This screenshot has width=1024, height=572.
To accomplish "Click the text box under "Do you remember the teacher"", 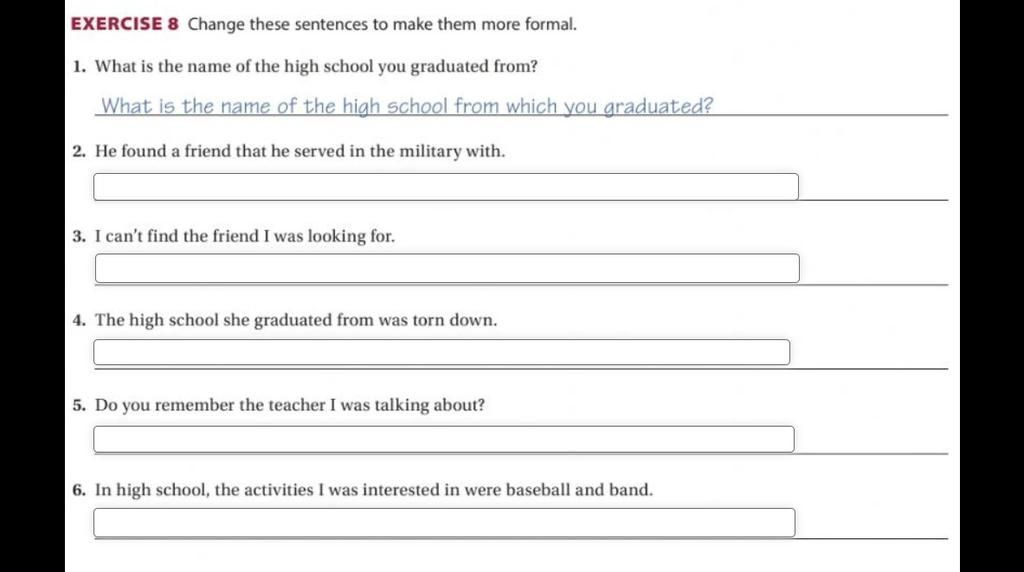I will (x=444, y=439).
